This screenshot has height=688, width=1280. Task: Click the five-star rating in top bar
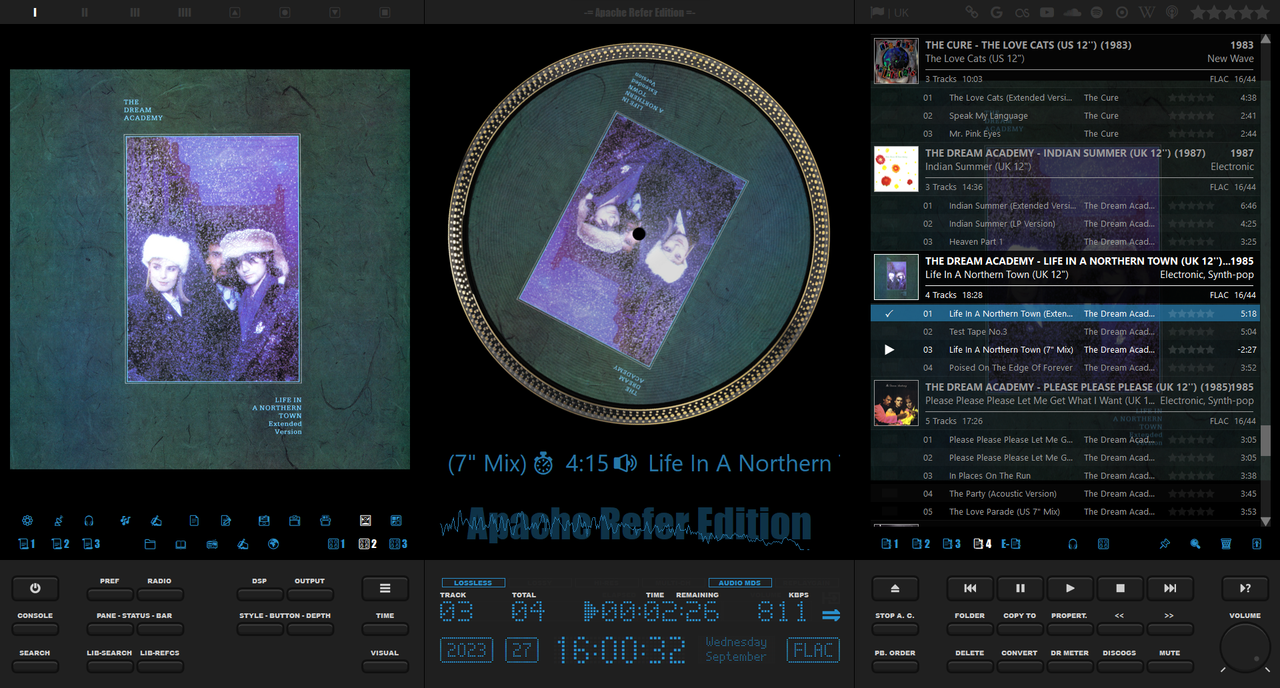pyautogui.click(x=1229, y=12)
